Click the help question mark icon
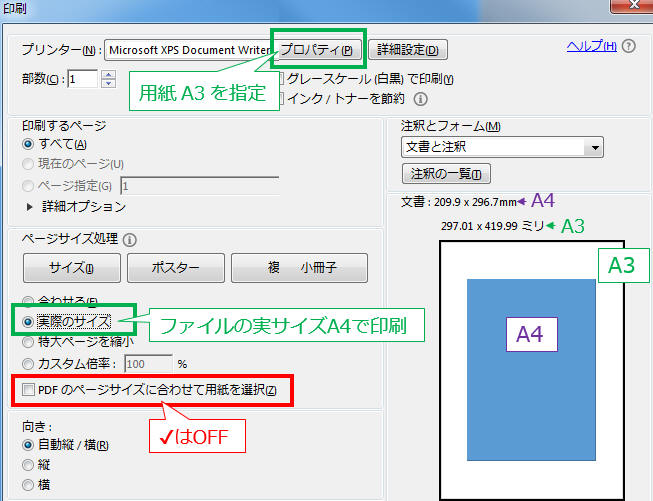Image resolution: width=653 pixels, height=501 pixels. (629, 46)
